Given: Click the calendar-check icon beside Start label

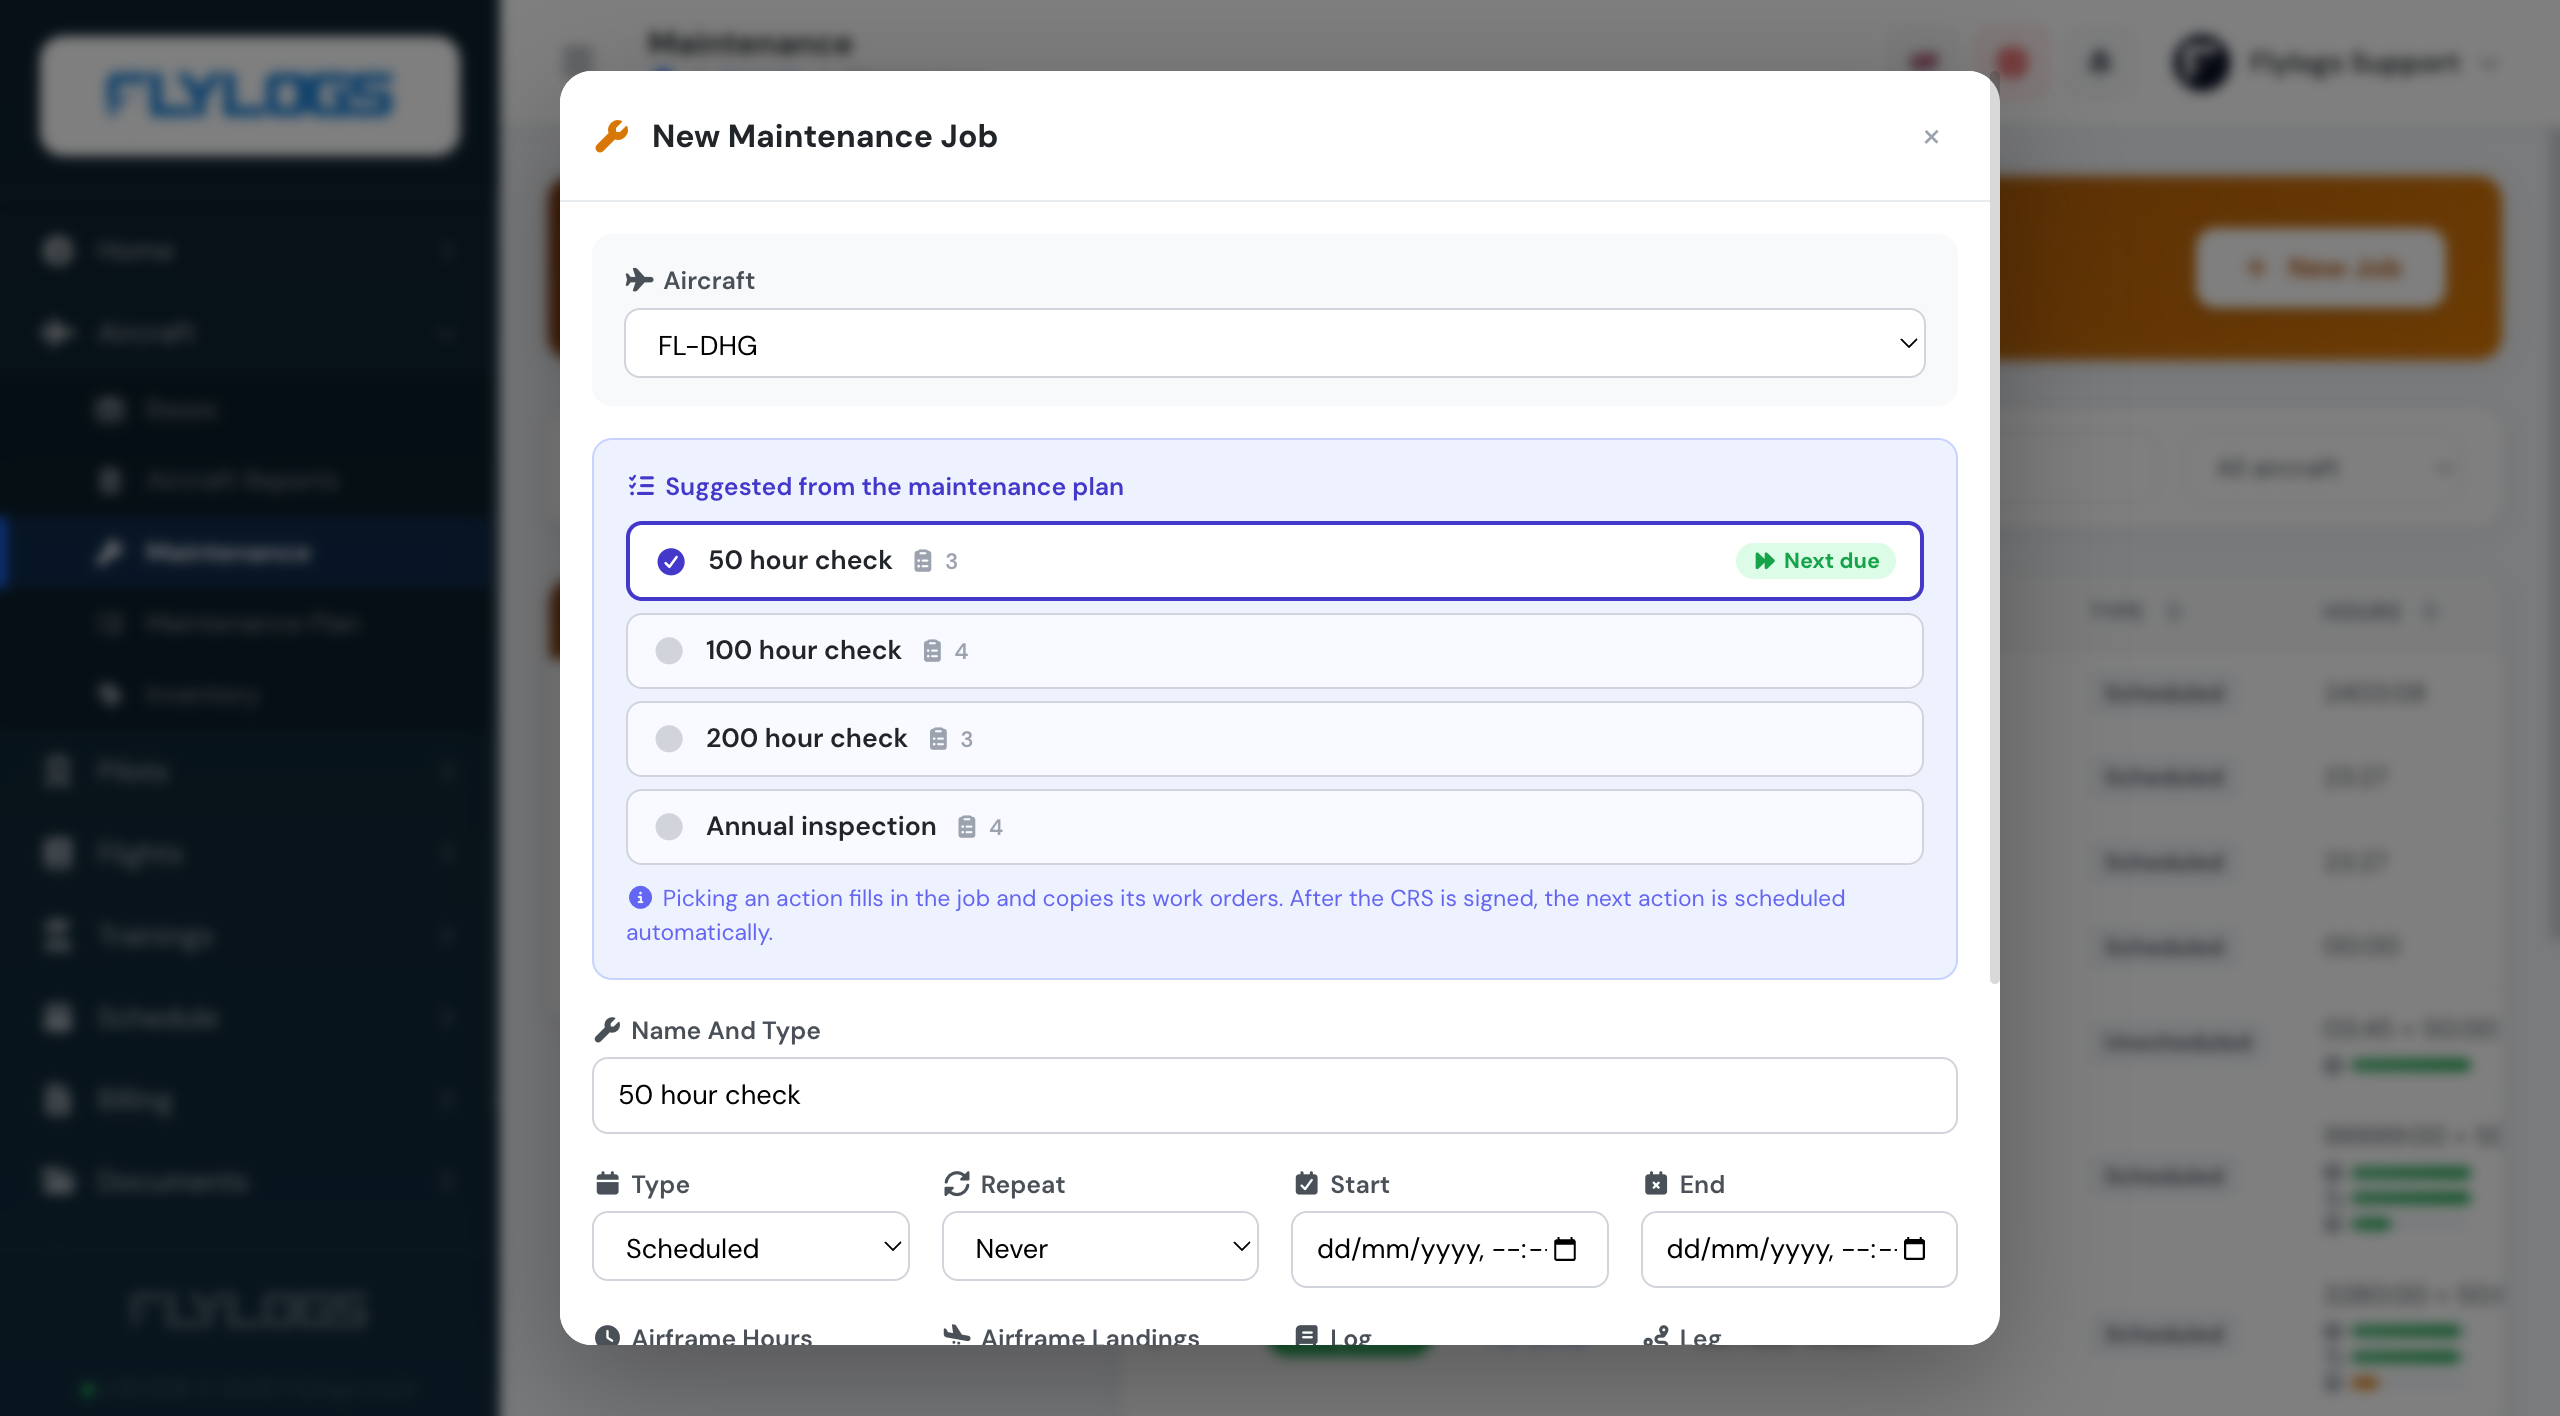Looking at the screenshot, I should tap(1306, 1184).
